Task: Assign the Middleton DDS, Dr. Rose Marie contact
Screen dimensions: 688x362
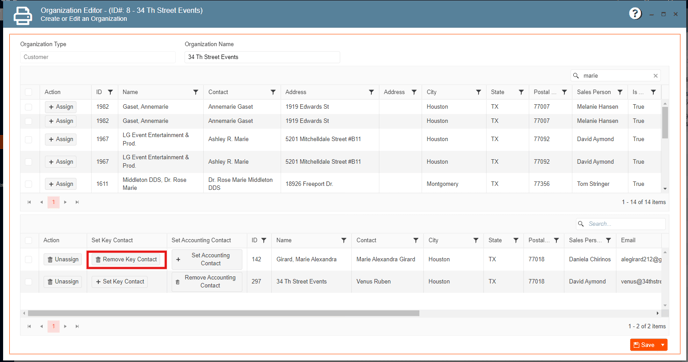Action: [x=61, y=184]
